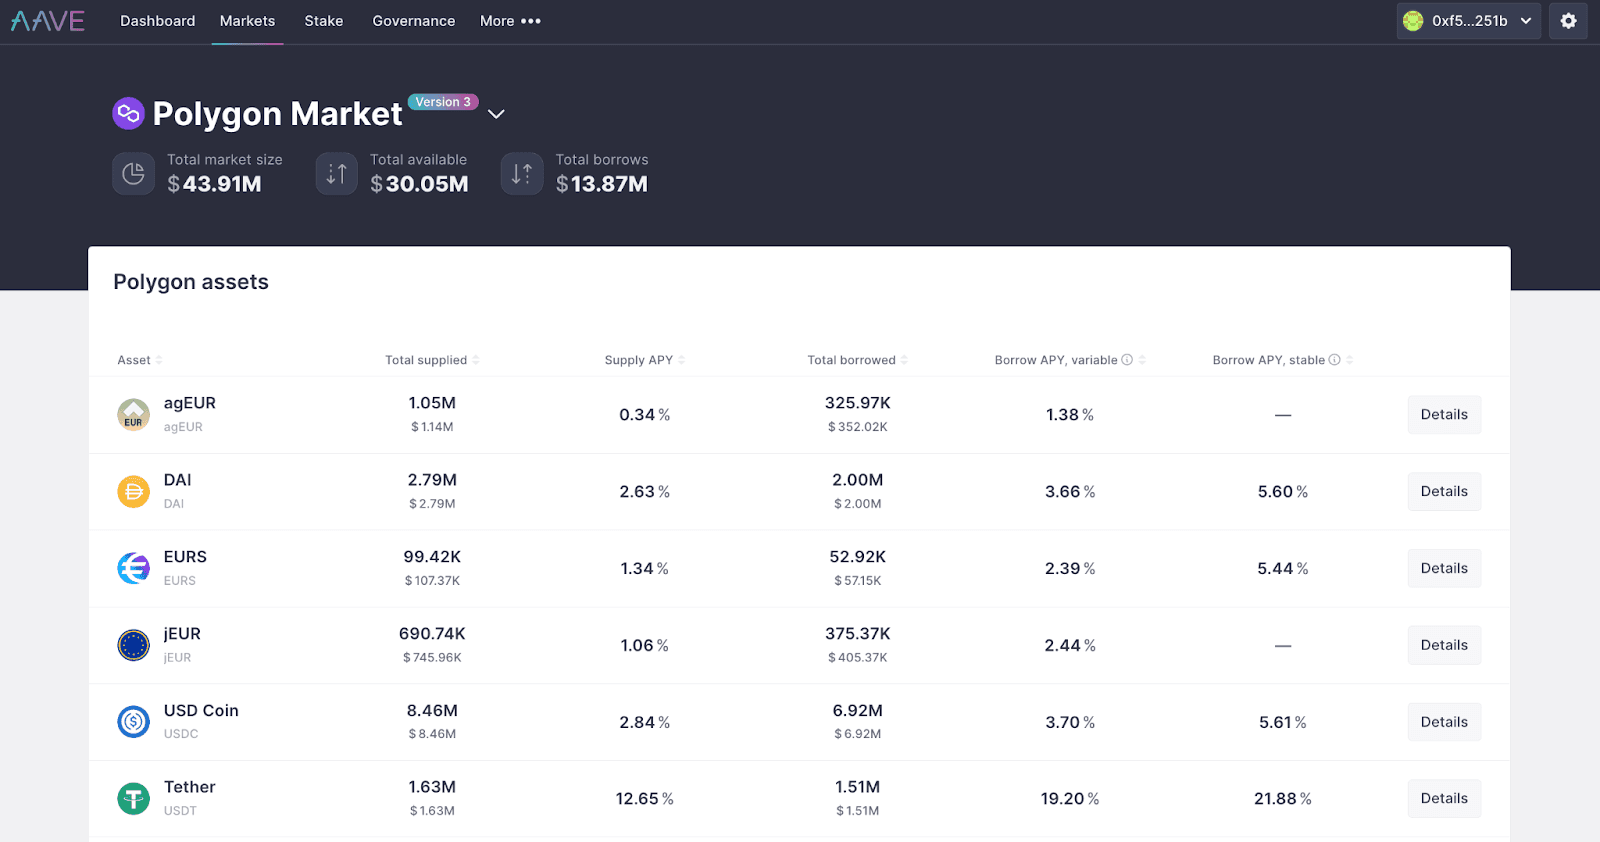The height and width of the screenshot is (842, 1600).
Task: Click the $30.05M total available value
Action: tap(419, 184)
